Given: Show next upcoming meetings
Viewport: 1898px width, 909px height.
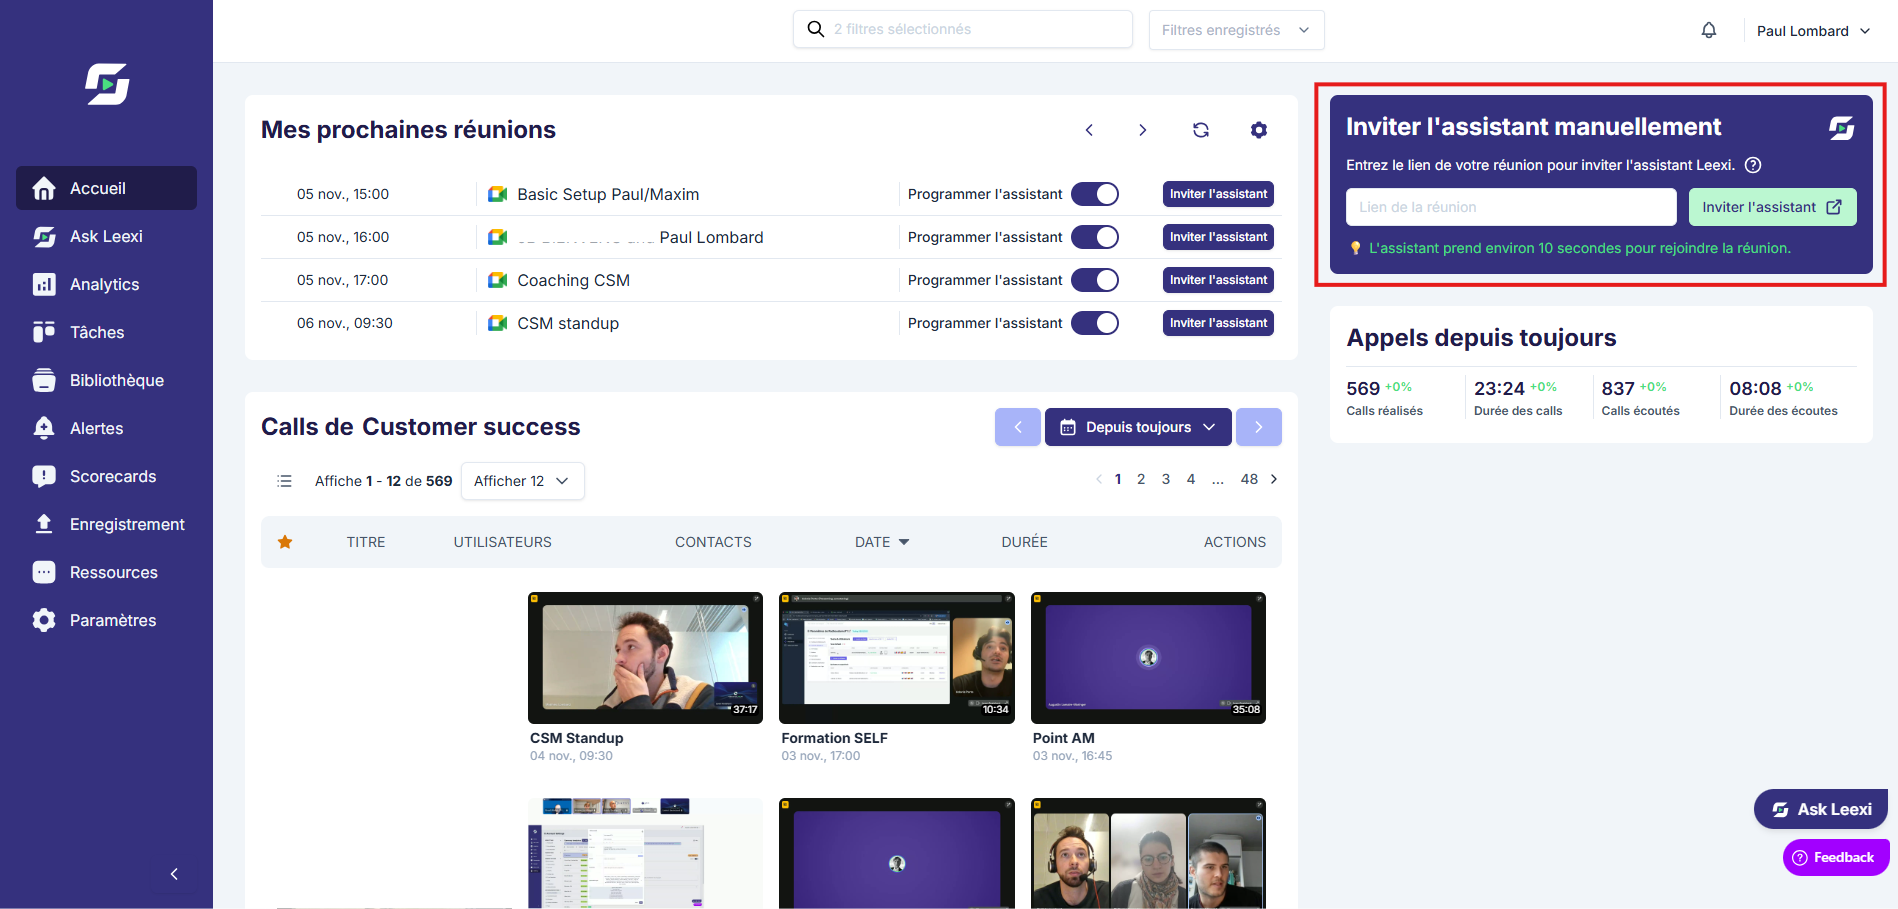Looking at the screenshot, I should point(1142,130).
